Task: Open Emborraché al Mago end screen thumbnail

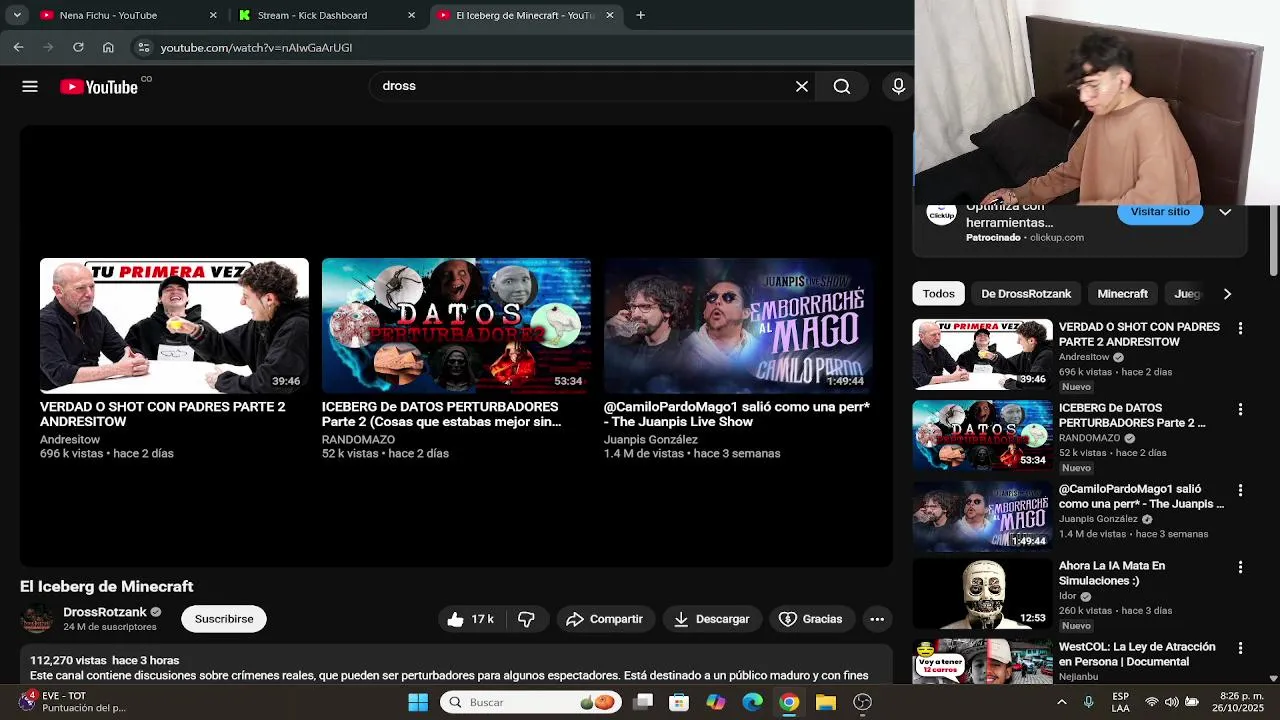Action: [738, 326]
